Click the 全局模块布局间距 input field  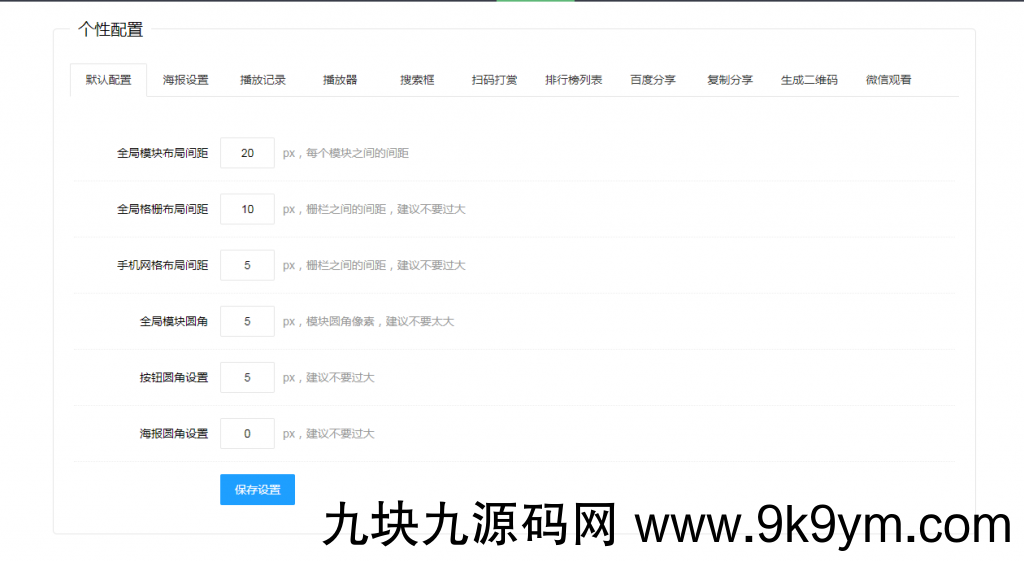(x=247, y=153)
